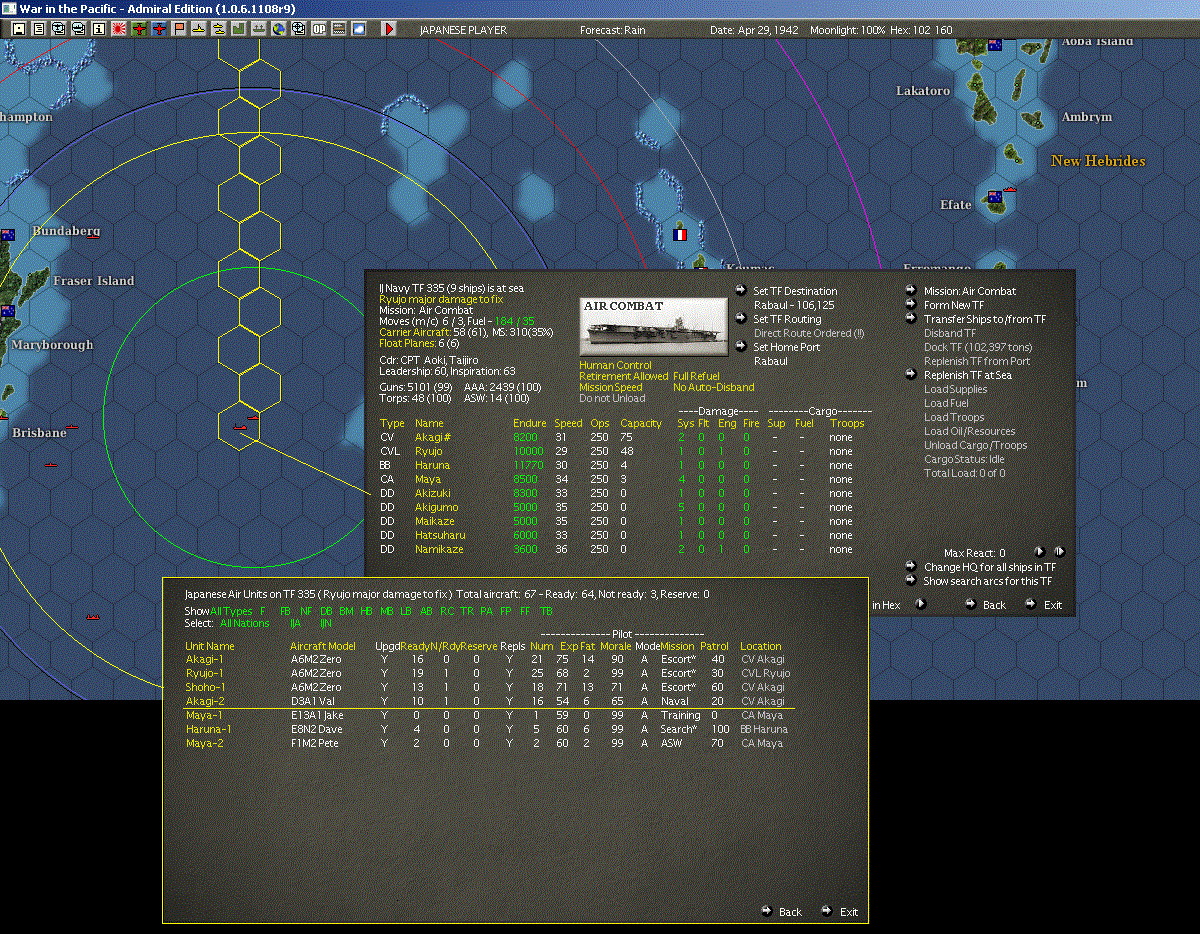Sort air units by Patrol column
The height and width of the screenshot is (934, 1200).
tap(713, 646)
